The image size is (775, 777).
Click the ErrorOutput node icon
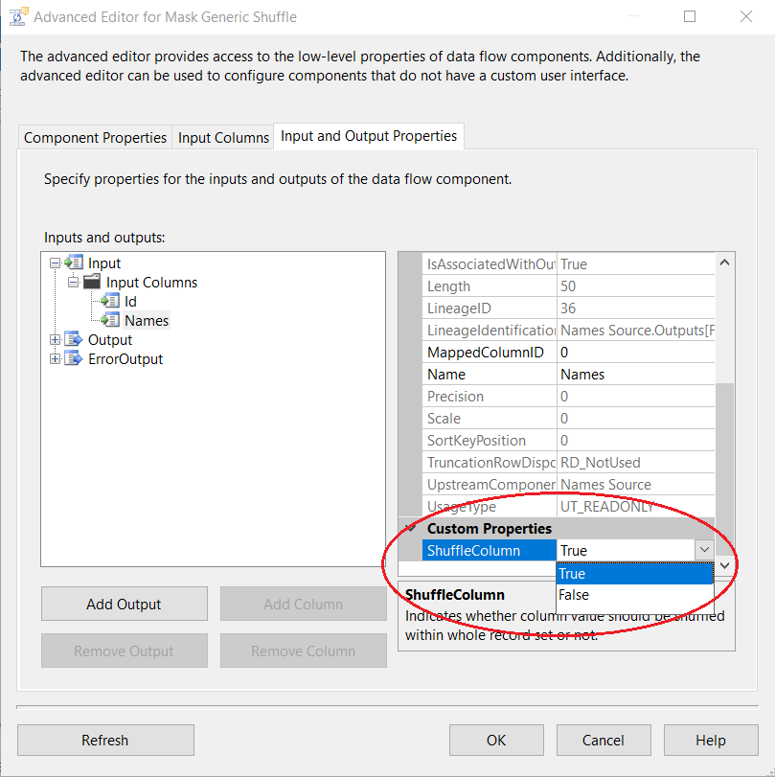pyautogui.click(x=73, y=359)
